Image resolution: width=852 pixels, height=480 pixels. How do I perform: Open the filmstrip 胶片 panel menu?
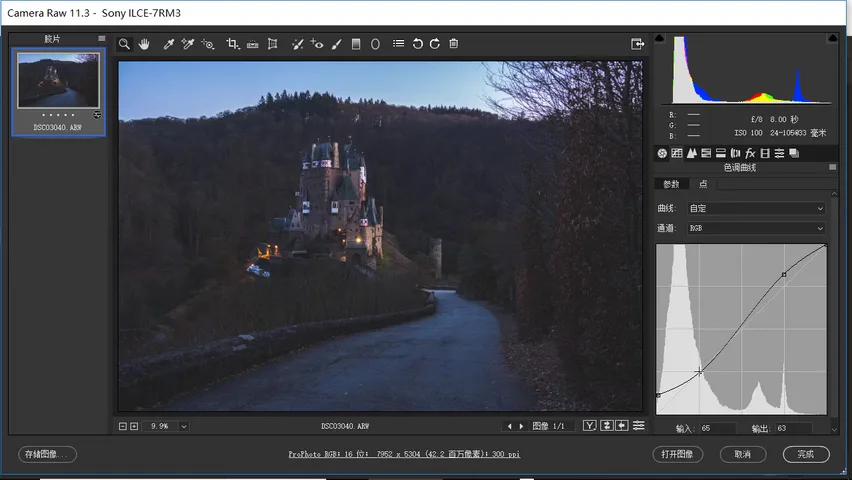[102, 39]
